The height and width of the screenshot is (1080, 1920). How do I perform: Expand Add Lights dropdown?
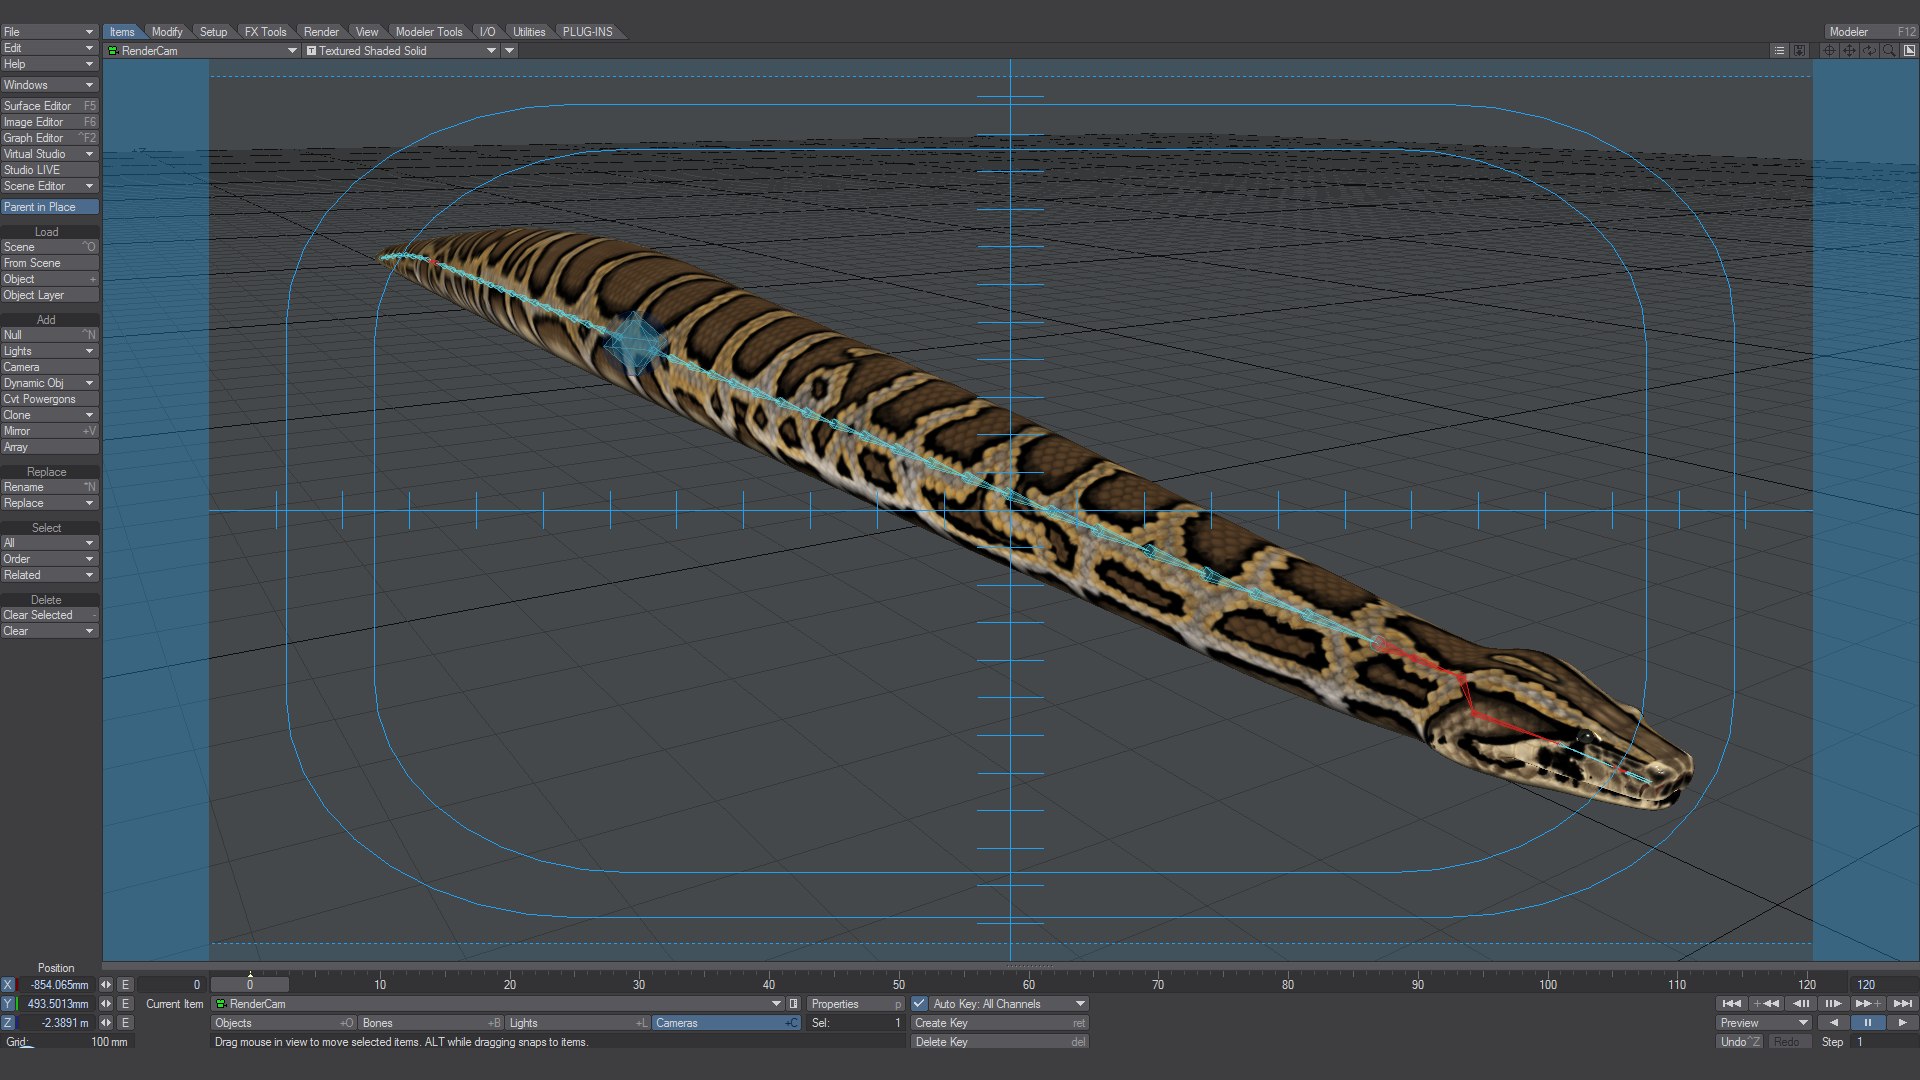[49, 351]
